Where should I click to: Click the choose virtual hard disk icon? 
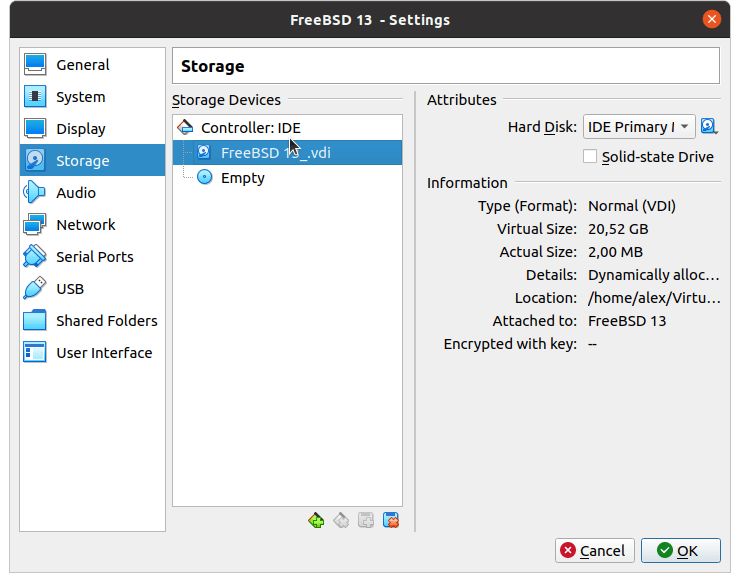click(x=709, y=127)
